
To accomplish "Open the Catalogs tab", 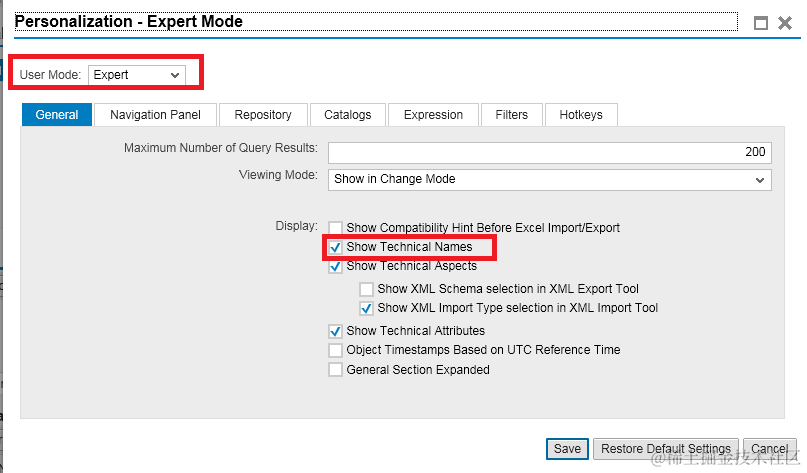I will pos(347,115).
